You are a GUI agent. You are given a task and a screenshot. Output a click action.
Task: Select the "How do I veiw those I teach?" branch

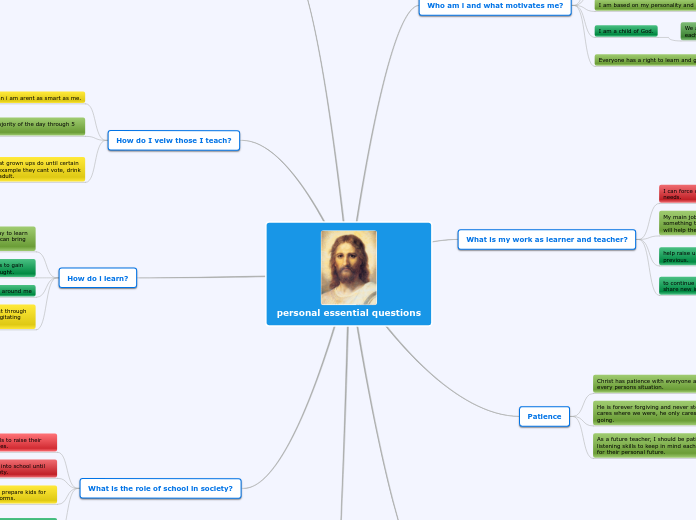[174, 140]
